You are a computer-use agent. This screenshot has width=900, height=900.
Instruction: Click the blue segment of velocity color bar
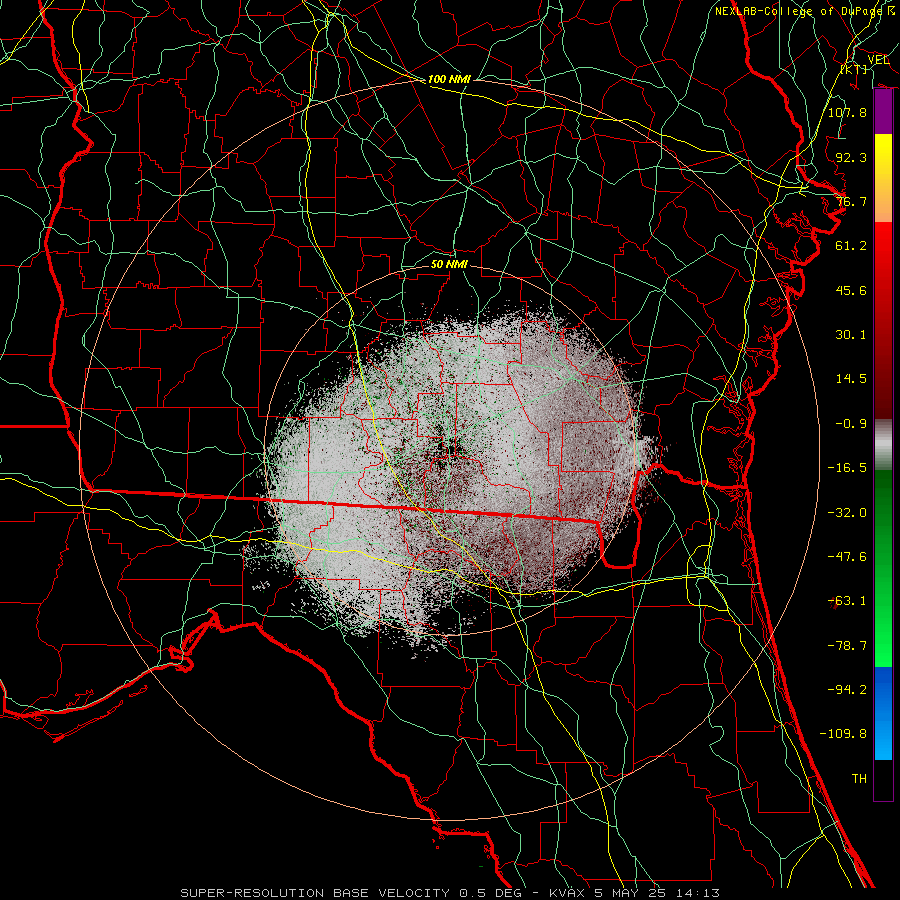[x=883, y=713]
